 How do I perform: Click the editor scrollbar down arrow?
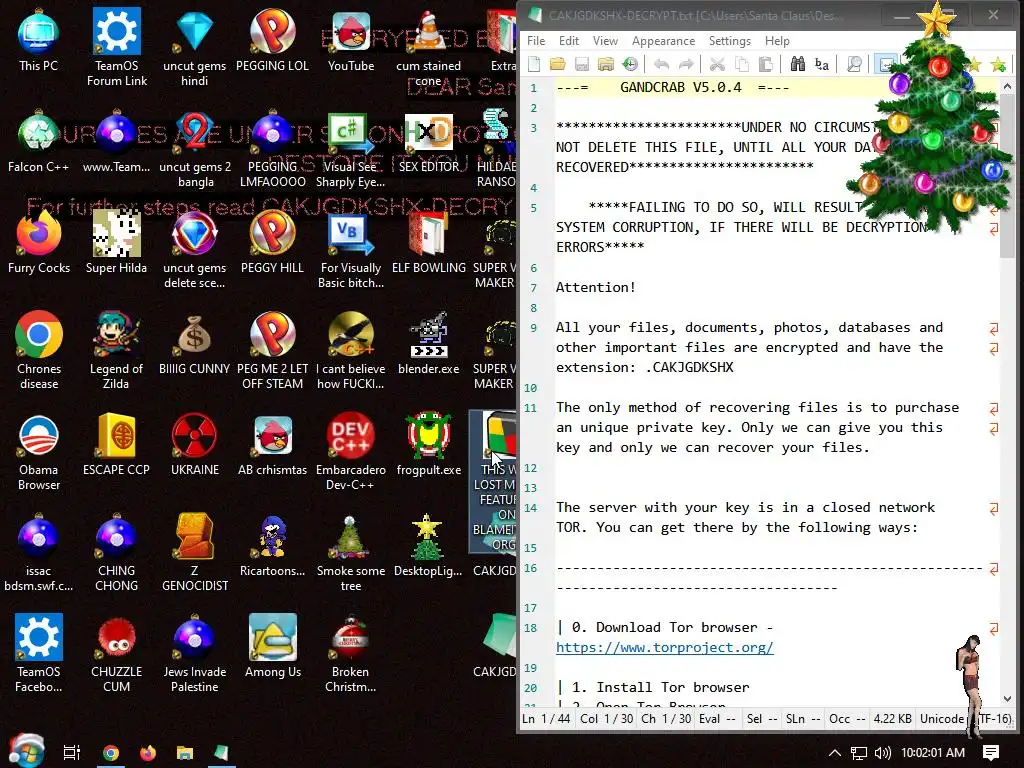[x=1007, y=699]
